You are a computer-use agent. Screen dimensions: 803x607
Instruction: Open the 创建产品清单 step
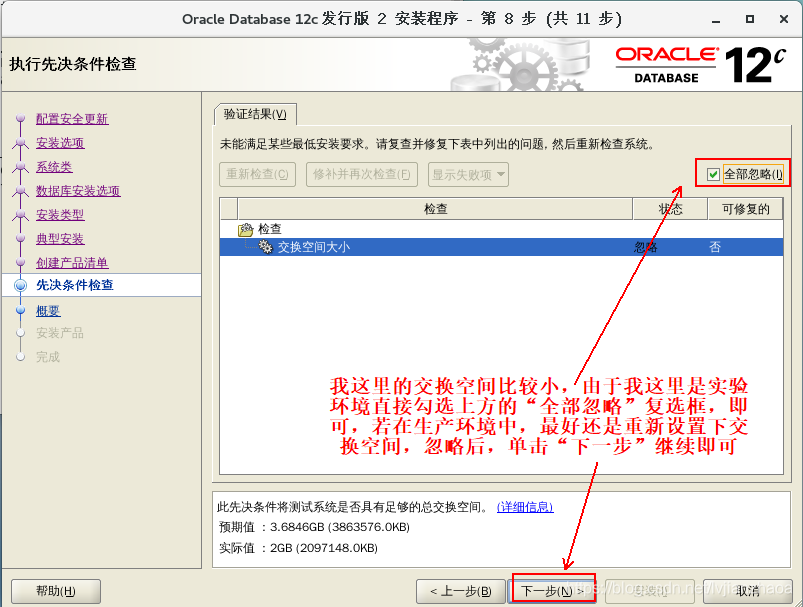(72, 263)
